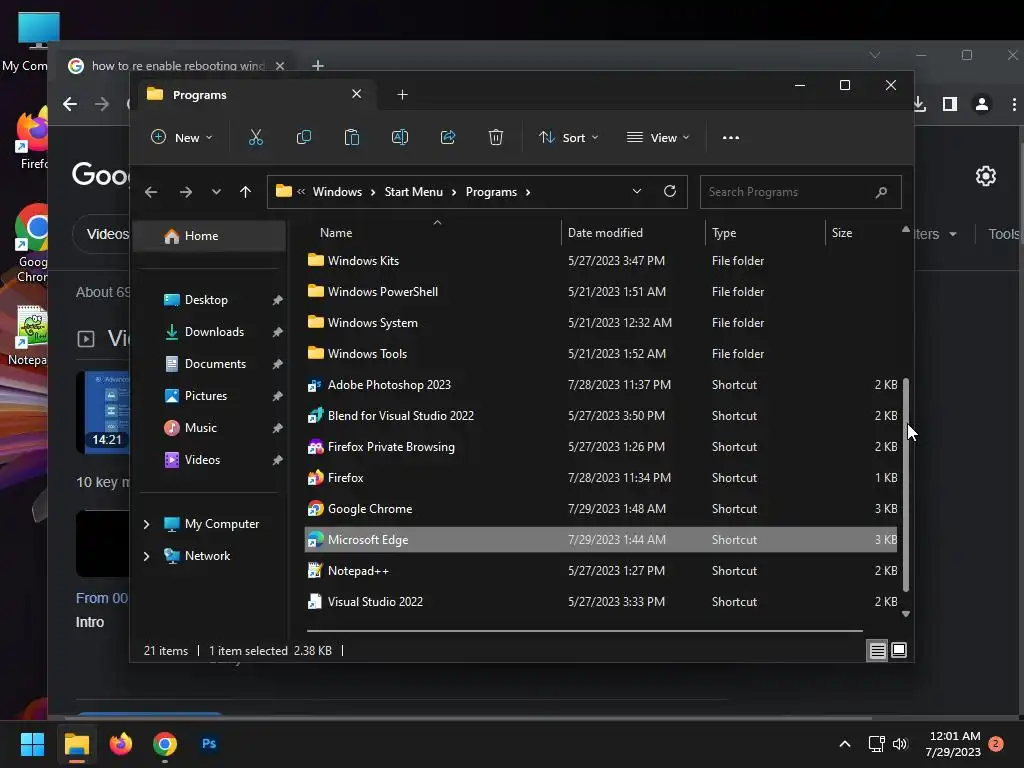
Task: Select the Firefox Private Browsing shortcut
Action: pyautogui.click(x=601, y=447)
